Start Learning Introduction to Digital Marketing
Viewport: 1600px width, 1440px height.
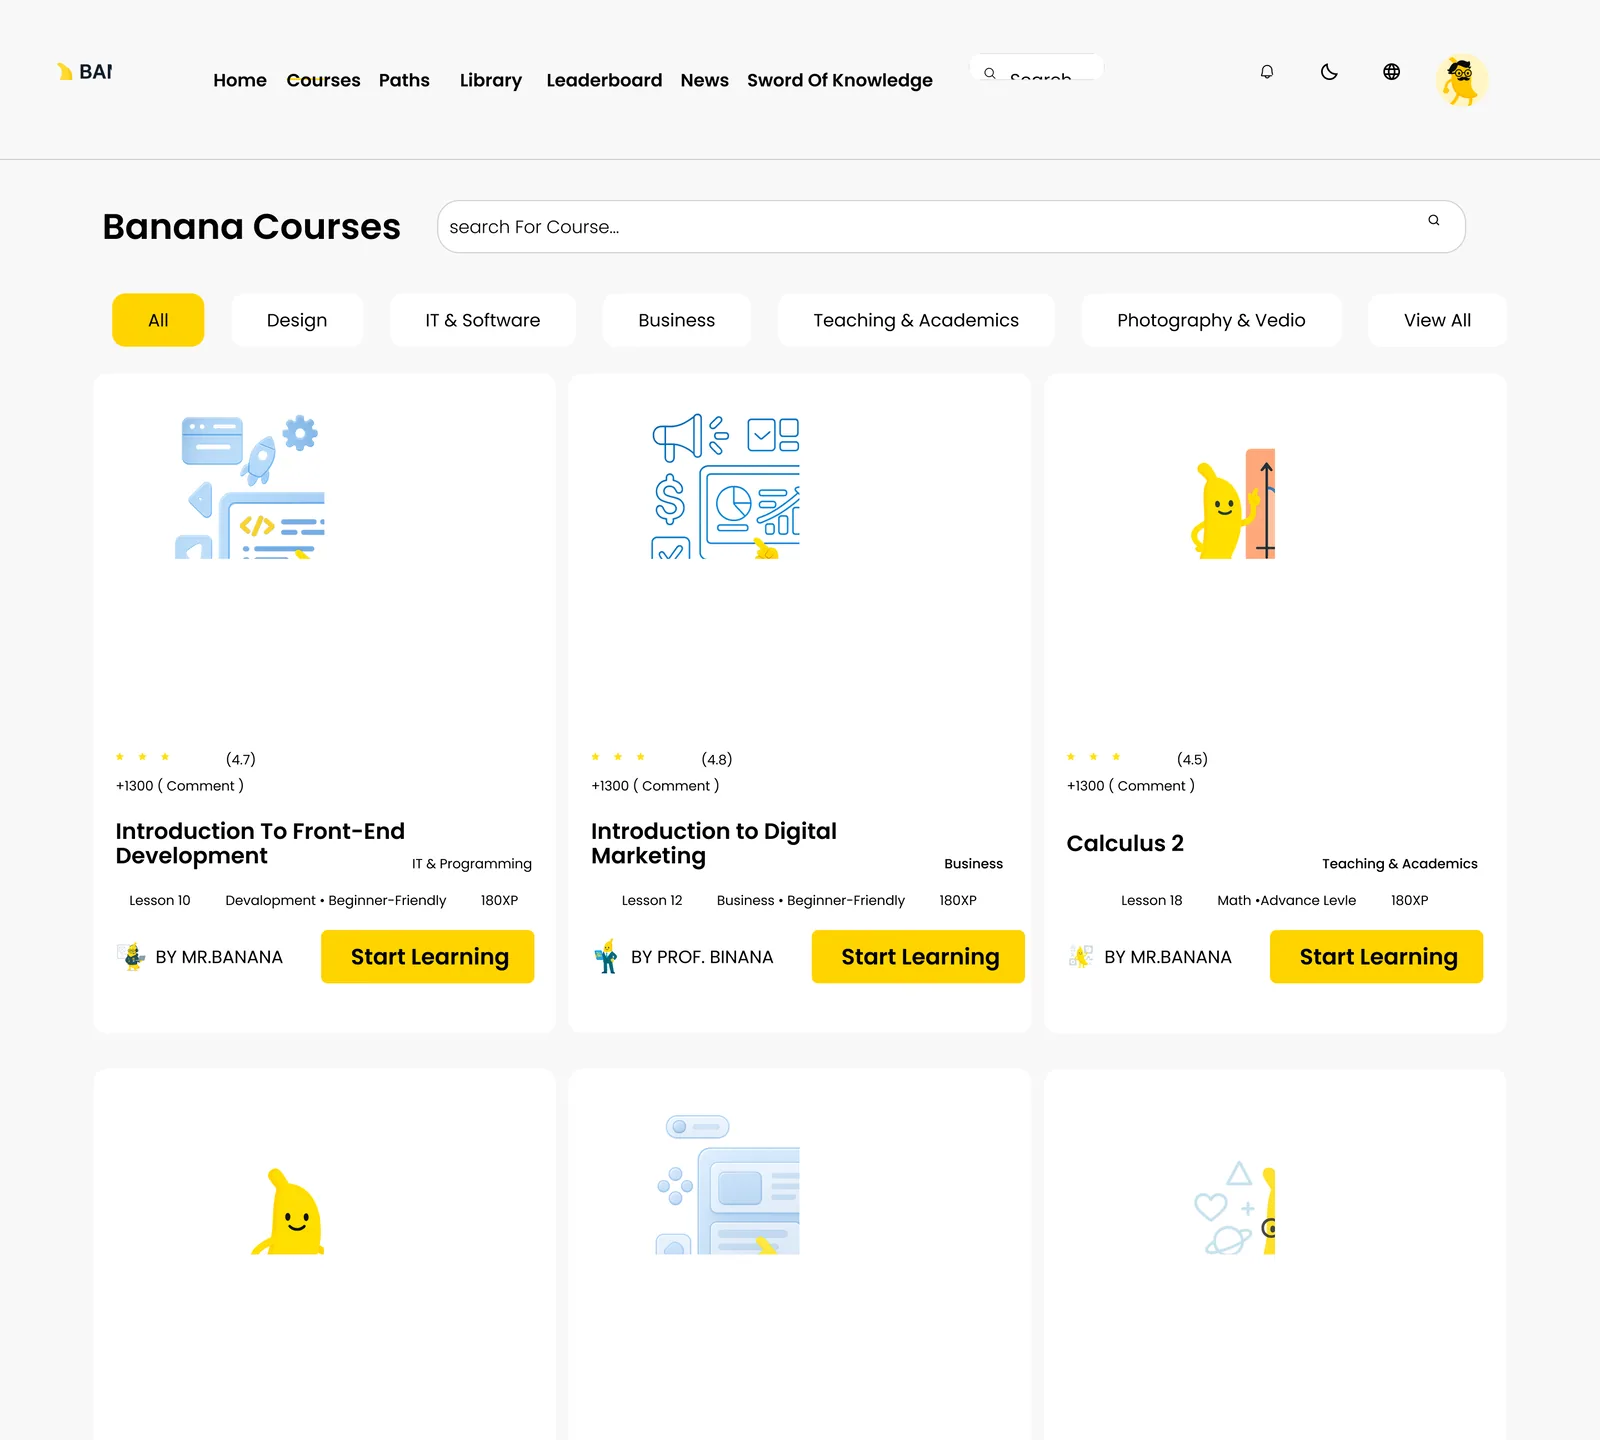click(x=918, y=957)
